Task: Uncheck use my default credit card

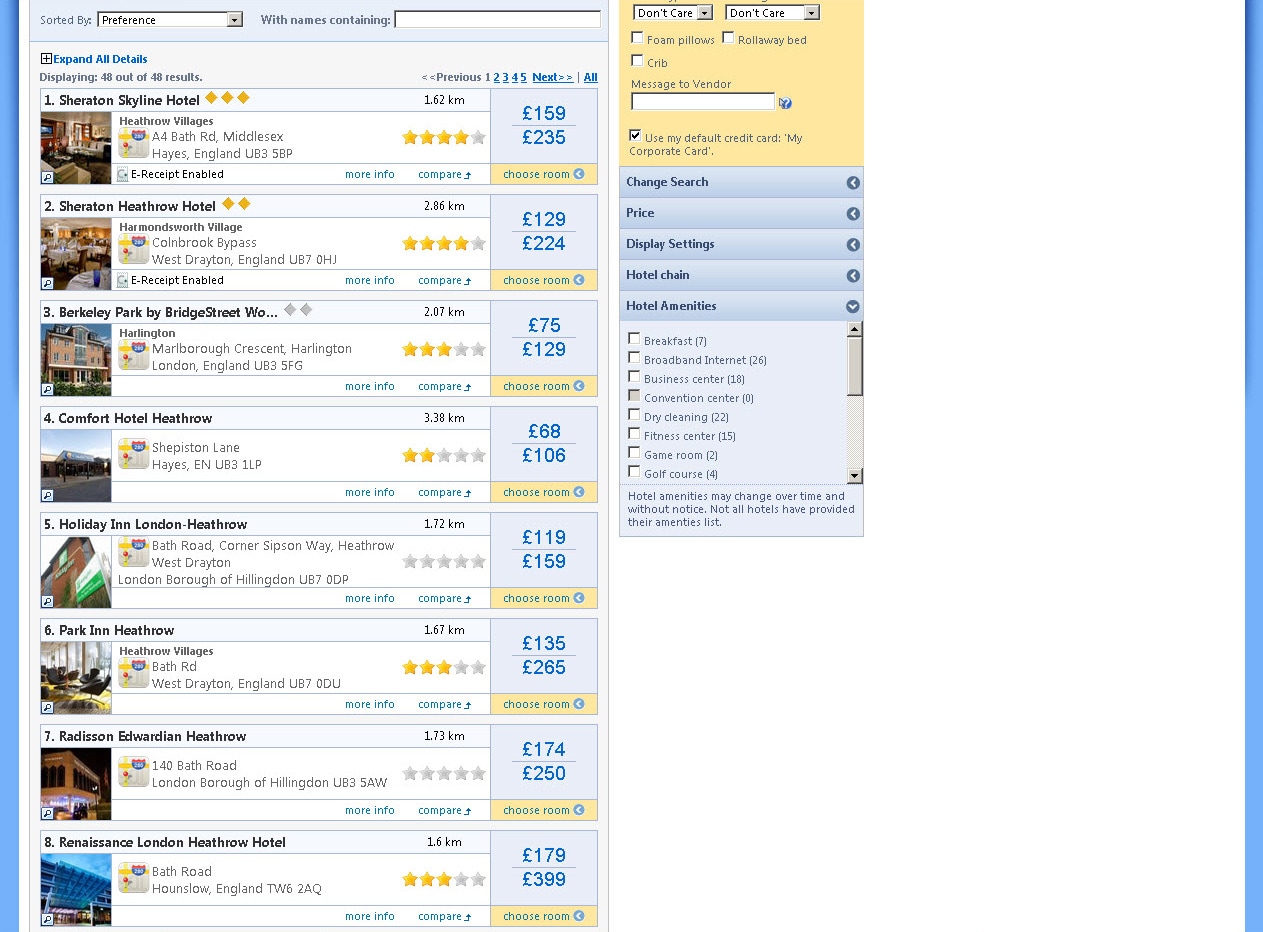Action: 635,135
